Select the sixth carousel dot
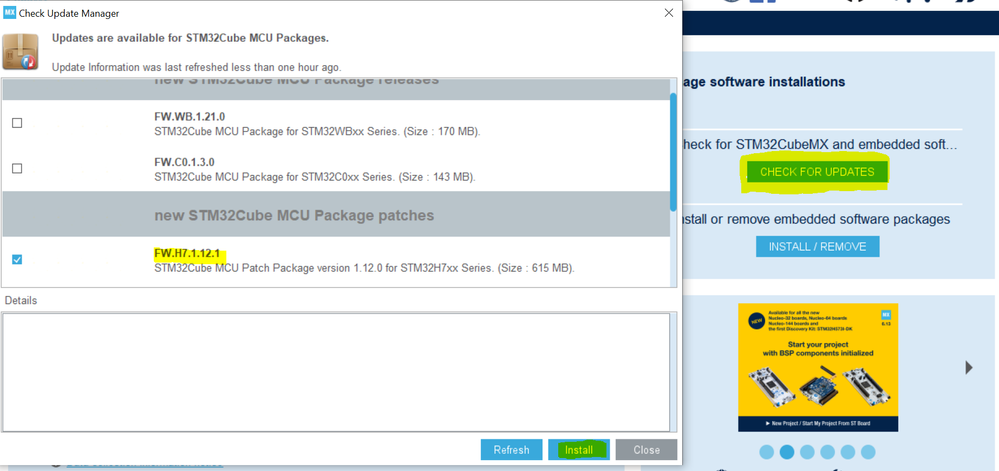This screenshot has height=471, width=999. [x=868, y=452]
